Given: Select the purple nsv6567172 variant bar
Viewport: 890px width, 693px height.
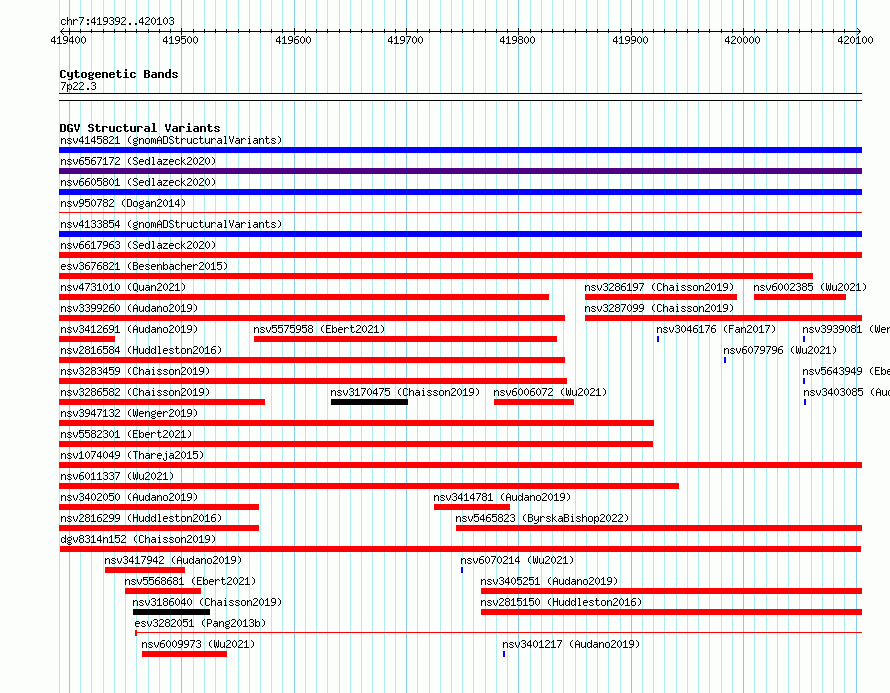Looking at the screenshot, I should click(460, 171).
